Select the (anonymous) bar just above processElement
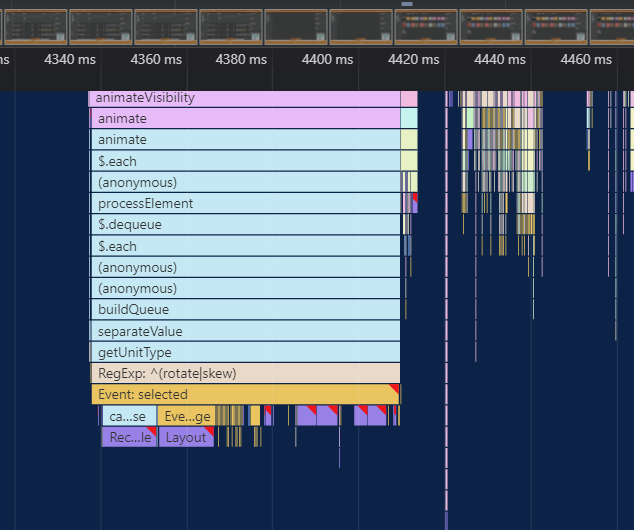The width and height of the screenshot is (634, 530). pyautogui.click(x=245, y=182)
